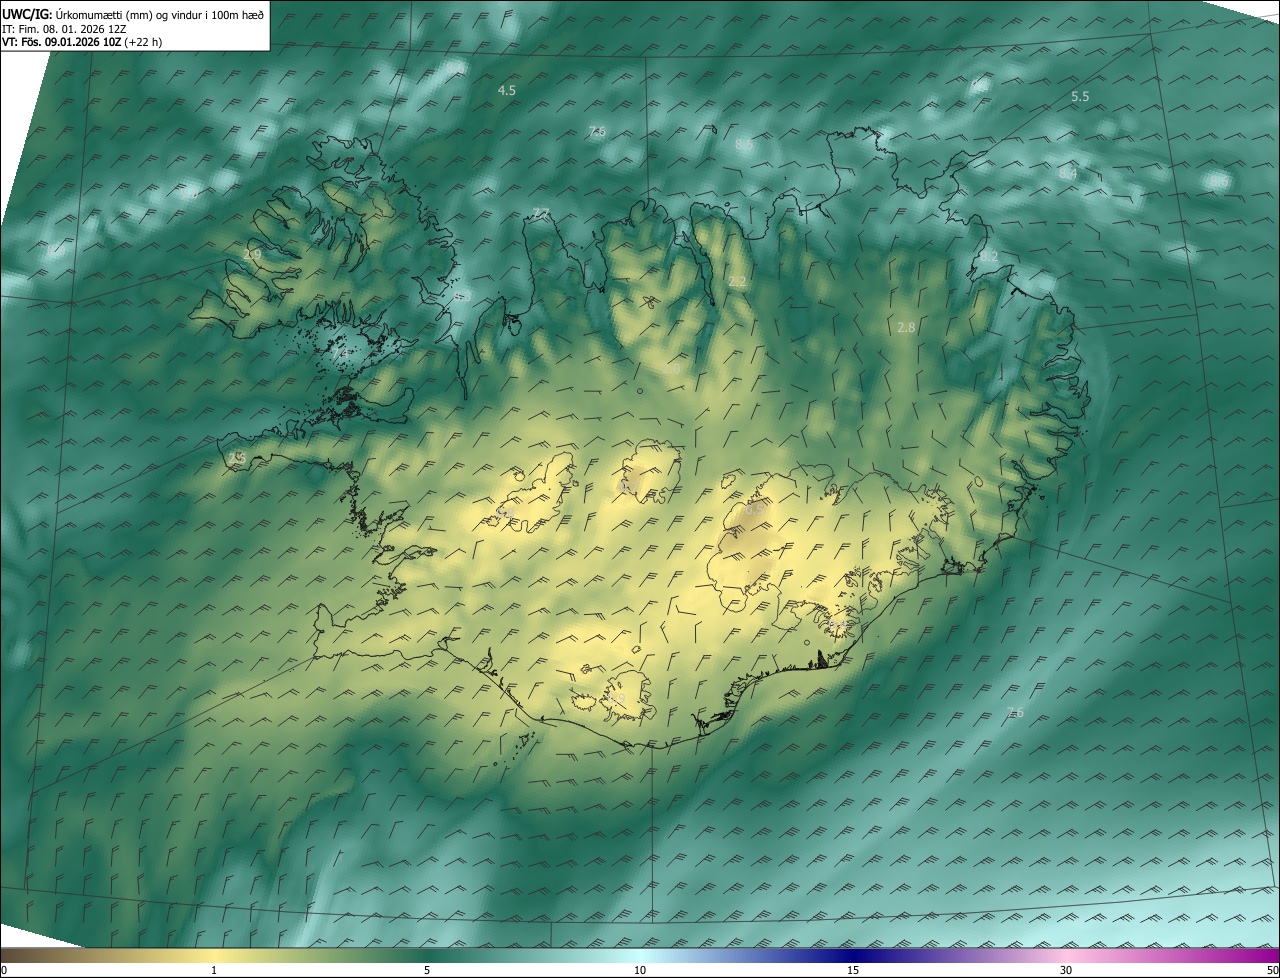Click the title 'Úrkomumætti (mm) og vindur í 100m hæð'
This screenshot has height=978, width=1280.
click(x=158, y=13)
